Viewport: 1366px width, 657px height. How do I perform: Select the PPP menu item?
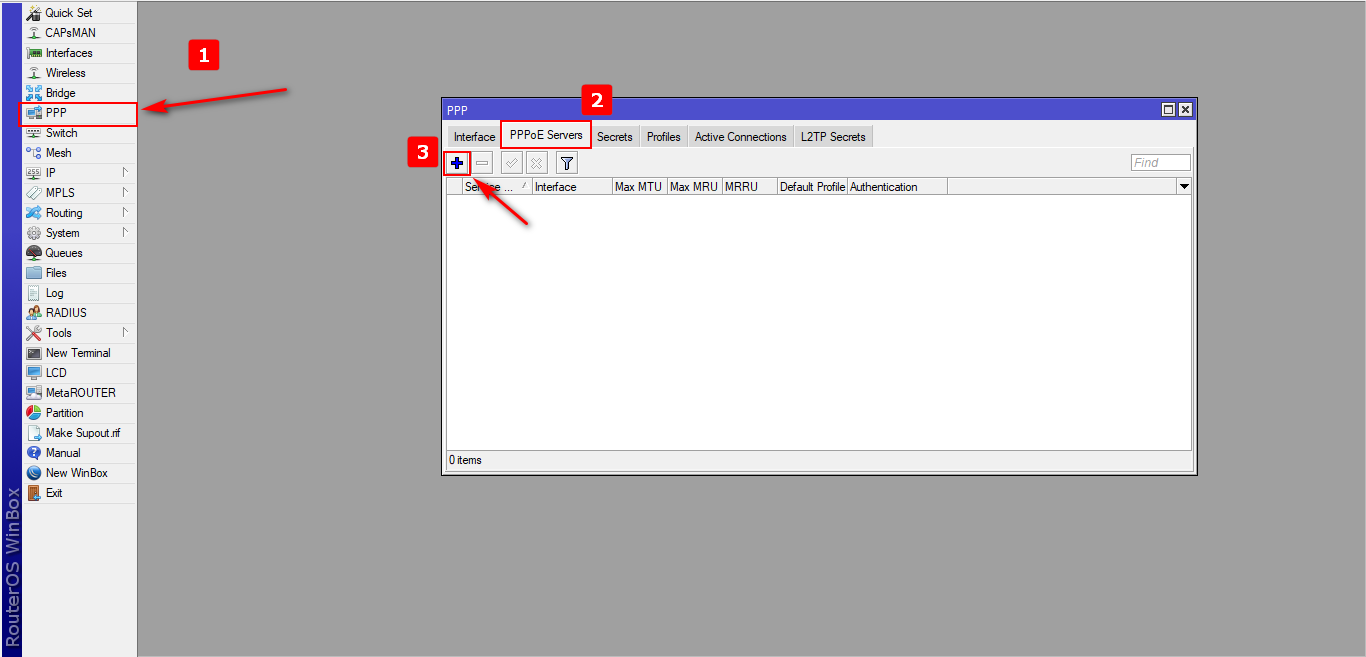(56, 113)
